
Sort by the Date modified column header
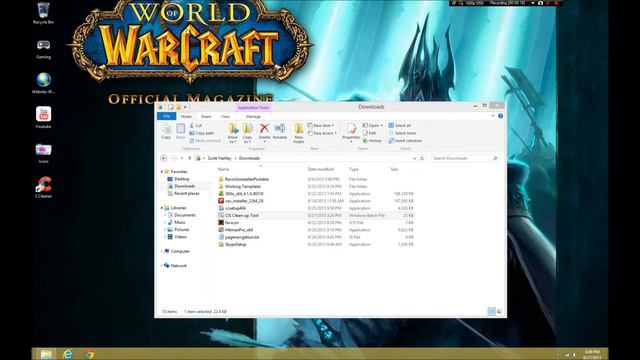321,169
